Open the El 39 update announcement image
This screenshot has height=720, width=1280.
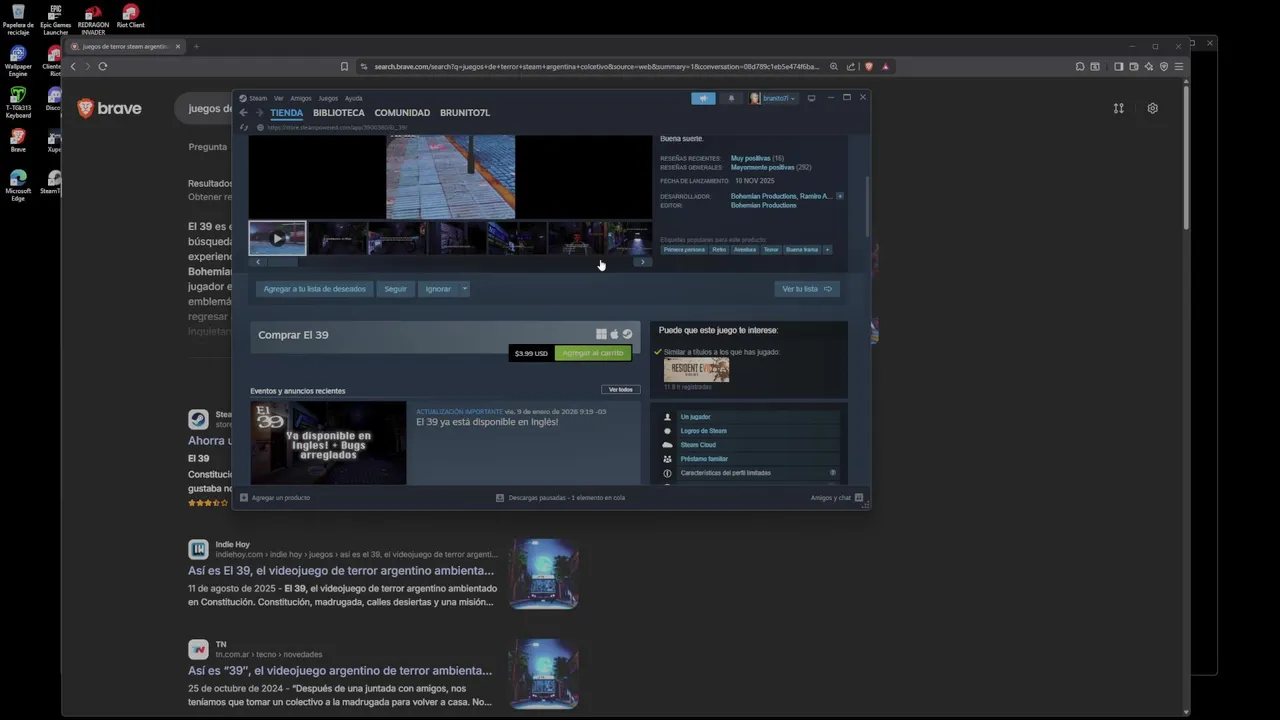(328, 443)
